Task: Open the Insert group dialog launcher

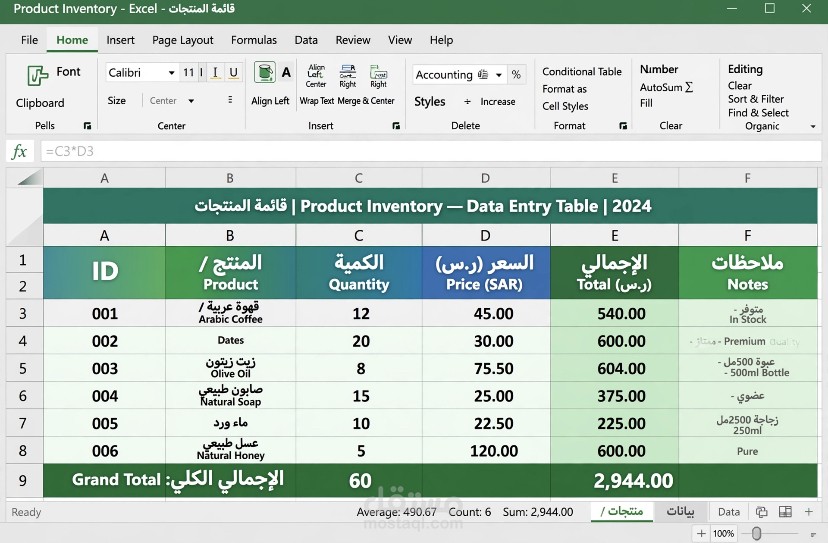Action: click(x=396, y=126)
